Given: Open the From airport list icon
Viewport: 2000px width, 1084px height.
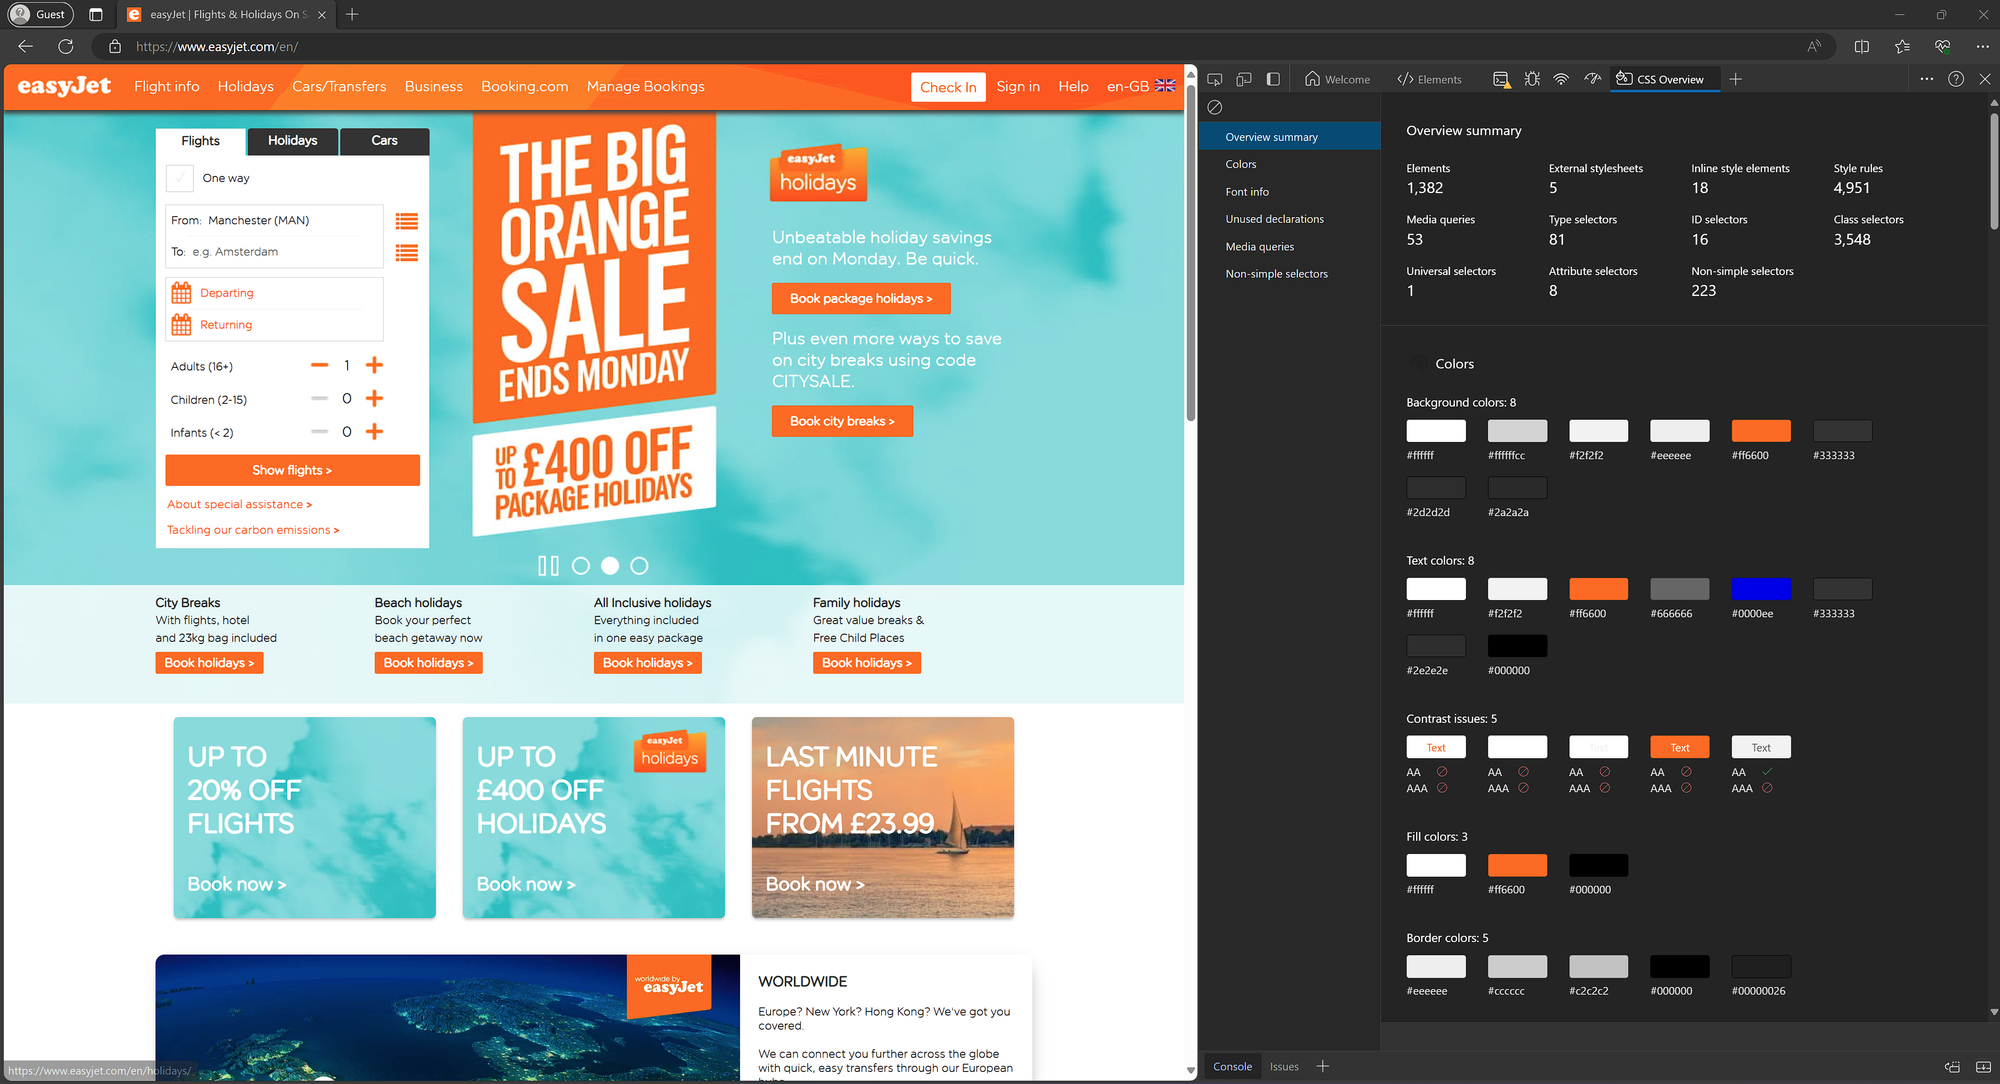Looking at the screenshot, I should click(406, 221).
